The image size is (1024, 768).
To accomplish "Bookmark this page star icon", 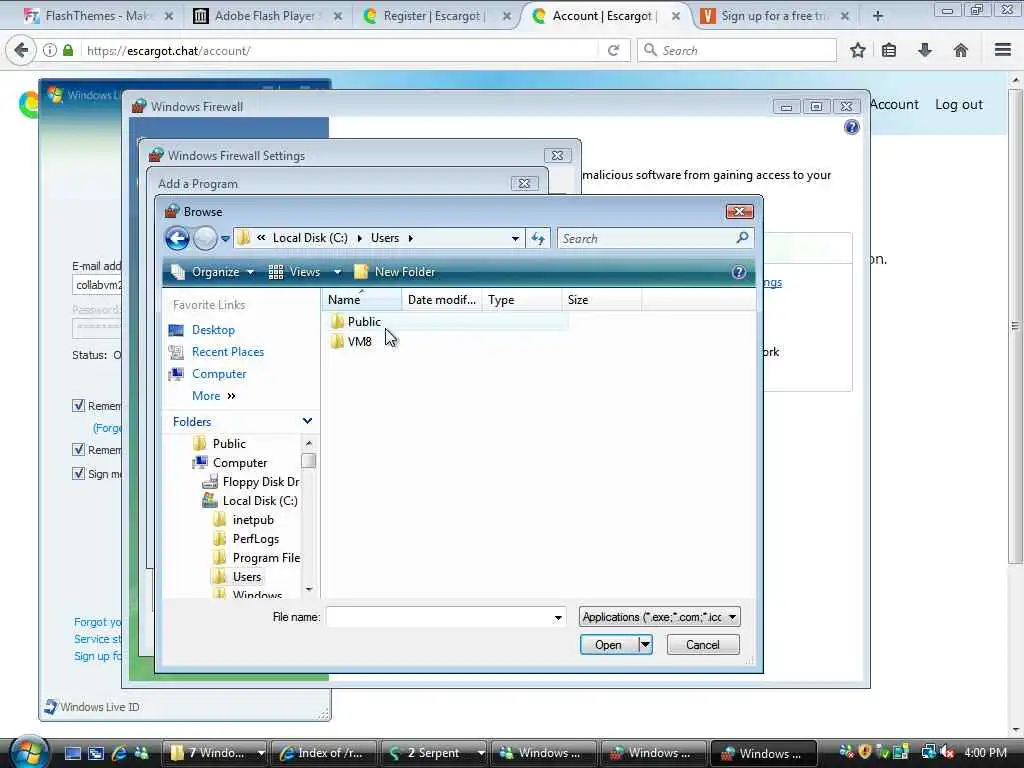I will (x=857, y=50).
